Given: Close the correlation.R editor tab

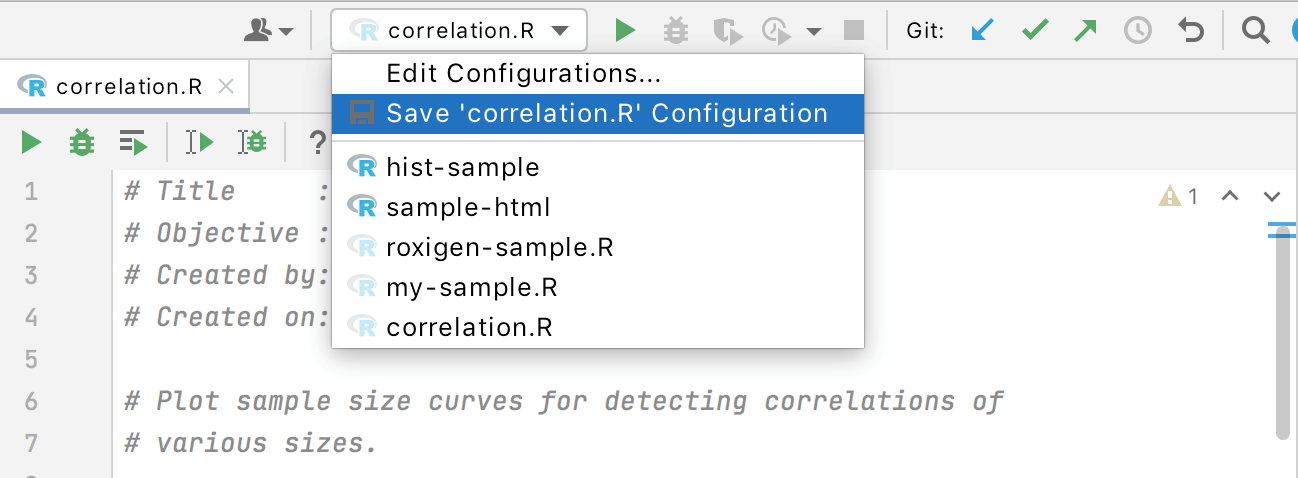Looking at the screenshot, I should click(226, 87).
